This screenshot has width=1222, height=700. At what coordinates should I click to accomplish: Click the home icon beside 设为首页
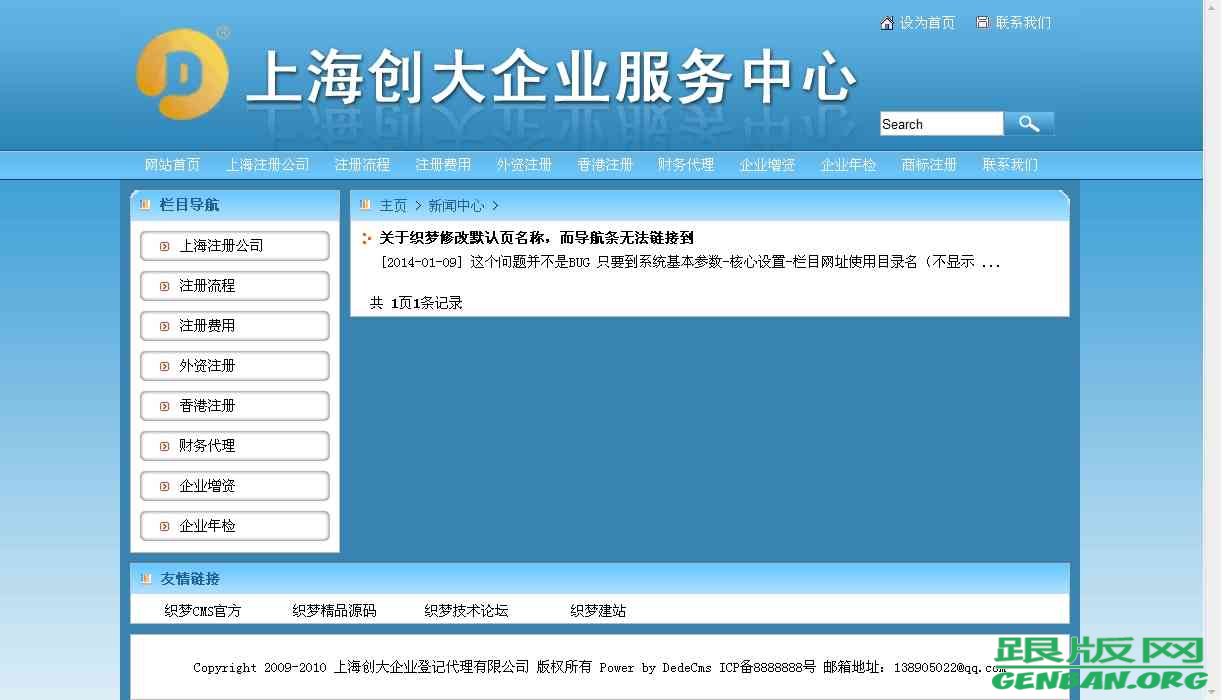[886, 22]
